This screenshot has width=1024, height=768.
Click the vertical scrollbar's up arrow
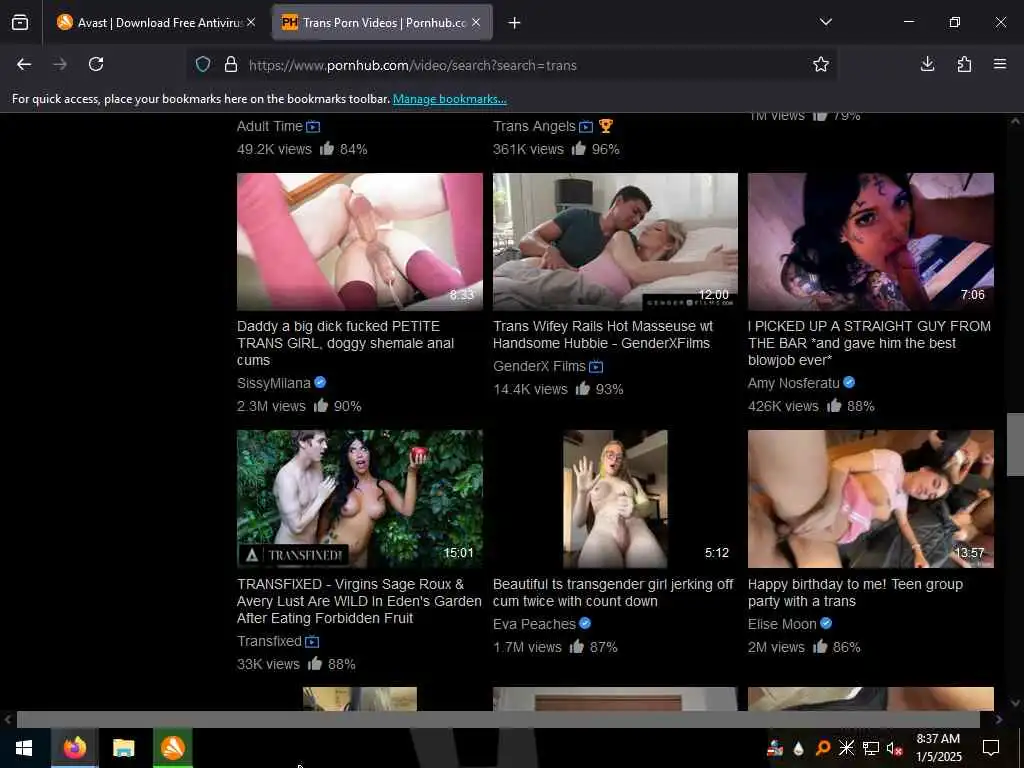click(1015, 121)
